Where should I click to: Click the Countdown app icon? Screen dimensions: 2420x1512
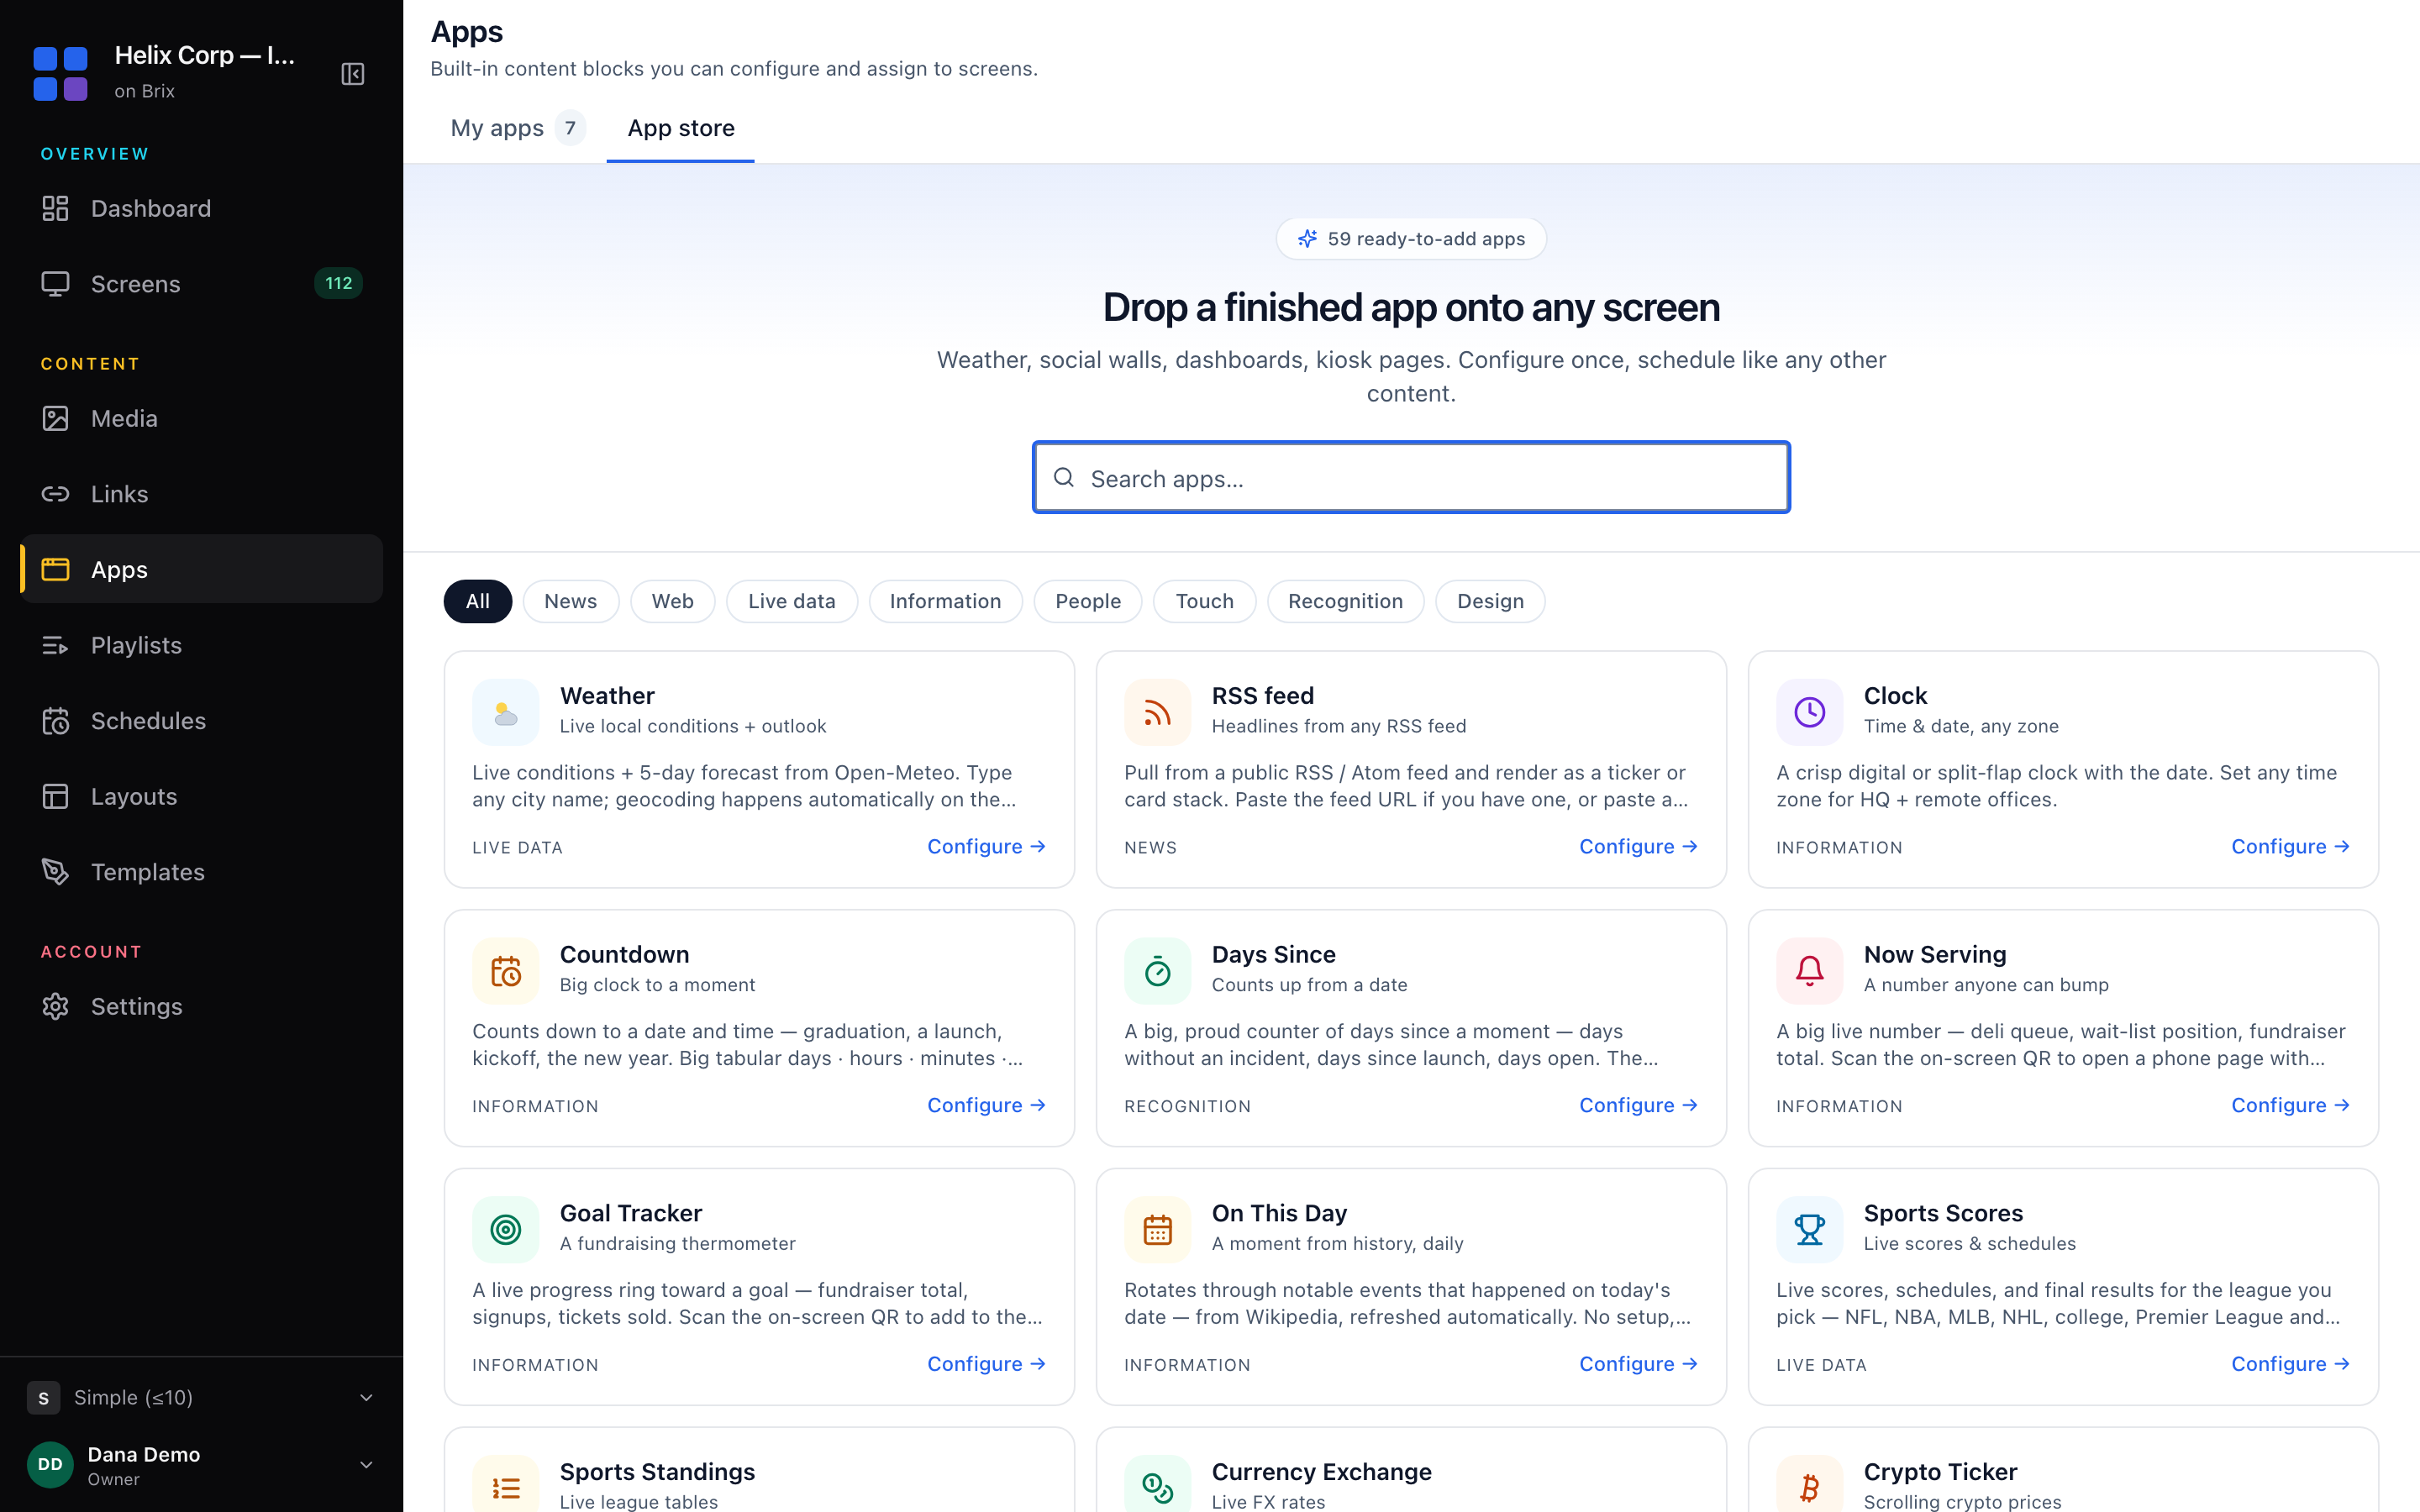[506, 971]
